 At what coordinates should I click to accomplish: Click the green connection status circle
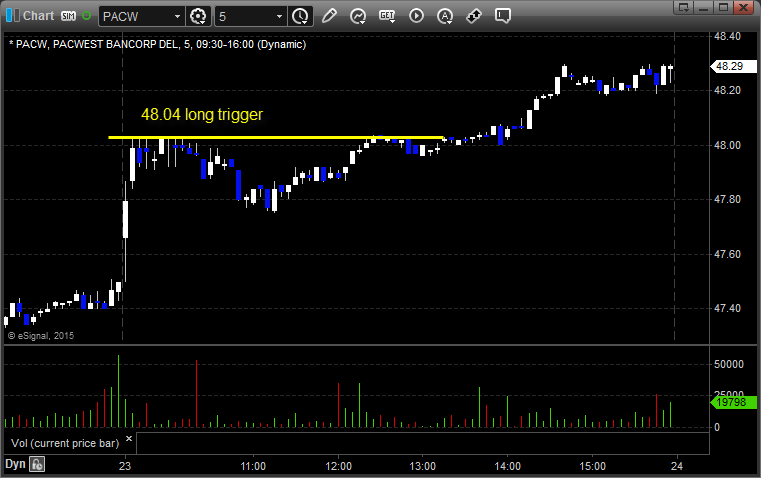(86, 16)
